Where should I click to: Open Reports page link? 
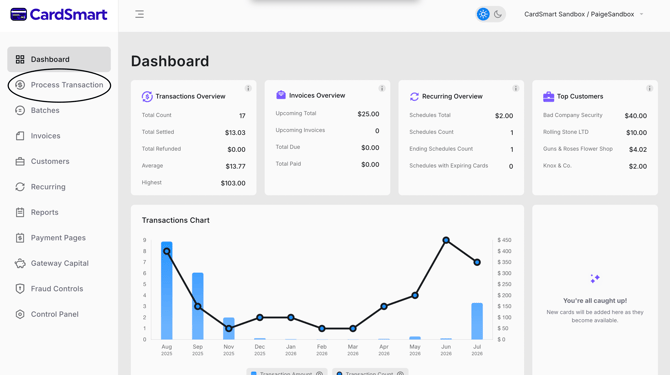[x=59, y=212]
